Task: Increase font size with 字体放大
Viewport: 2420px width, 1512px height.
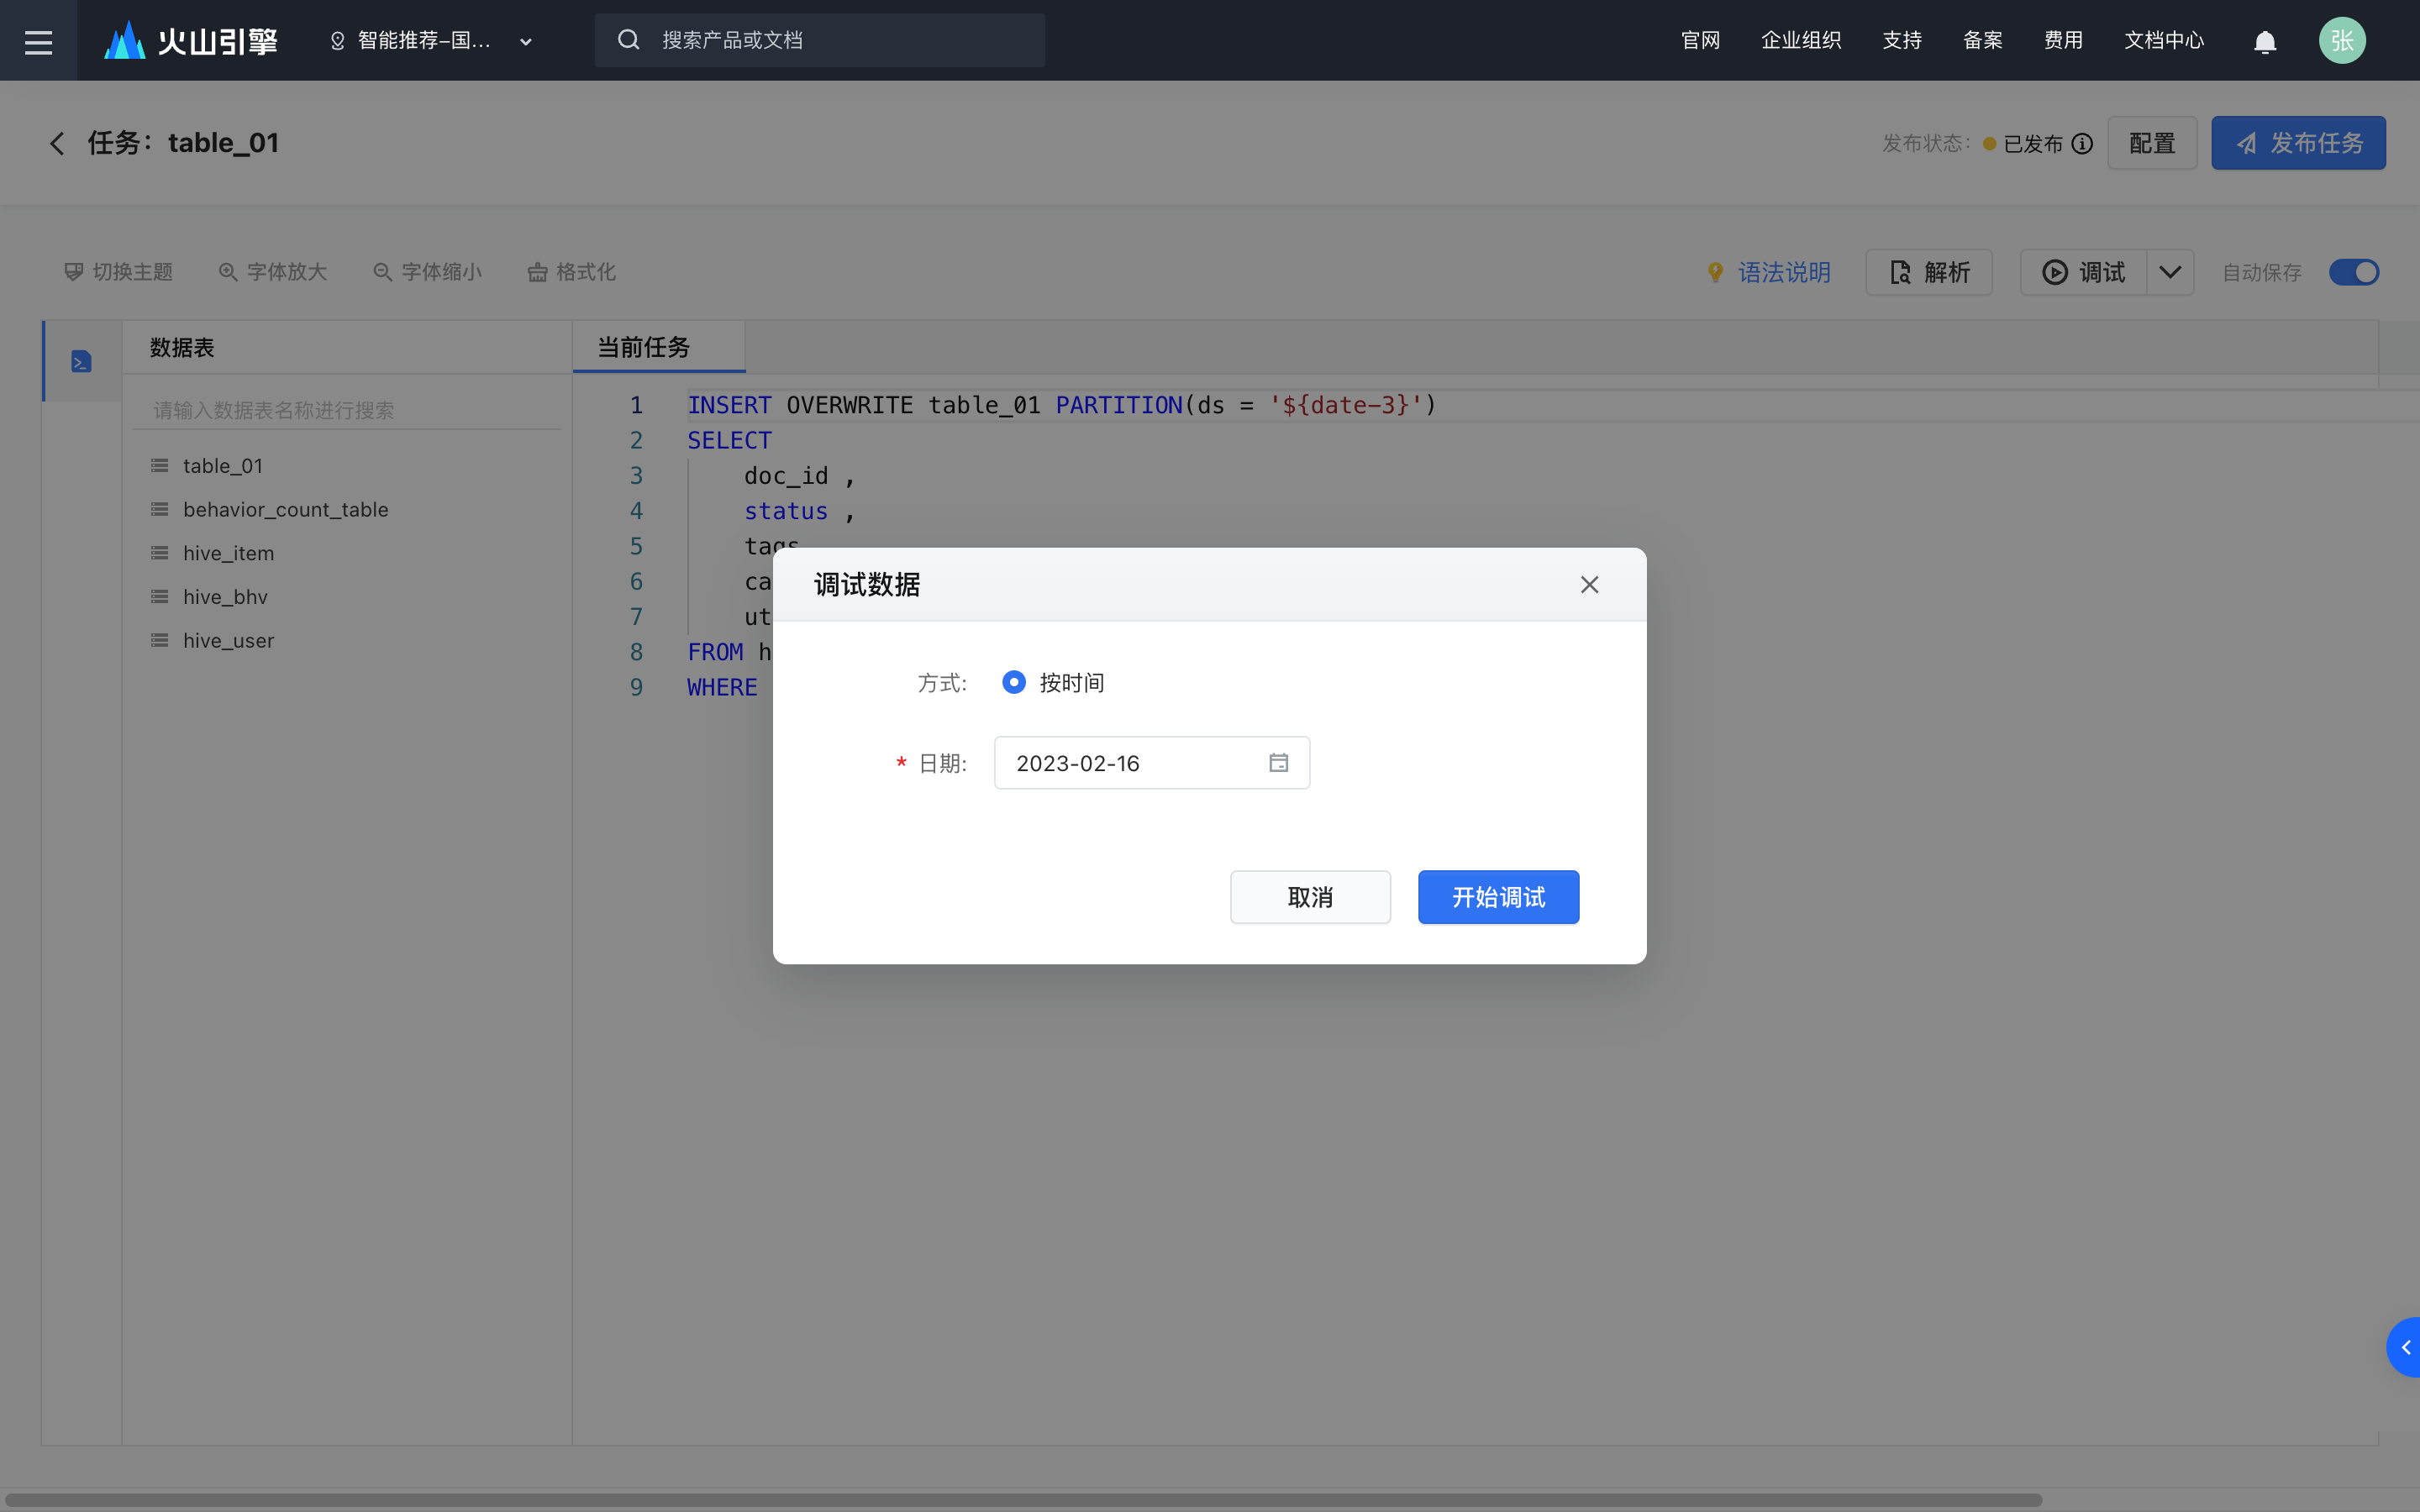Action: 273,272
